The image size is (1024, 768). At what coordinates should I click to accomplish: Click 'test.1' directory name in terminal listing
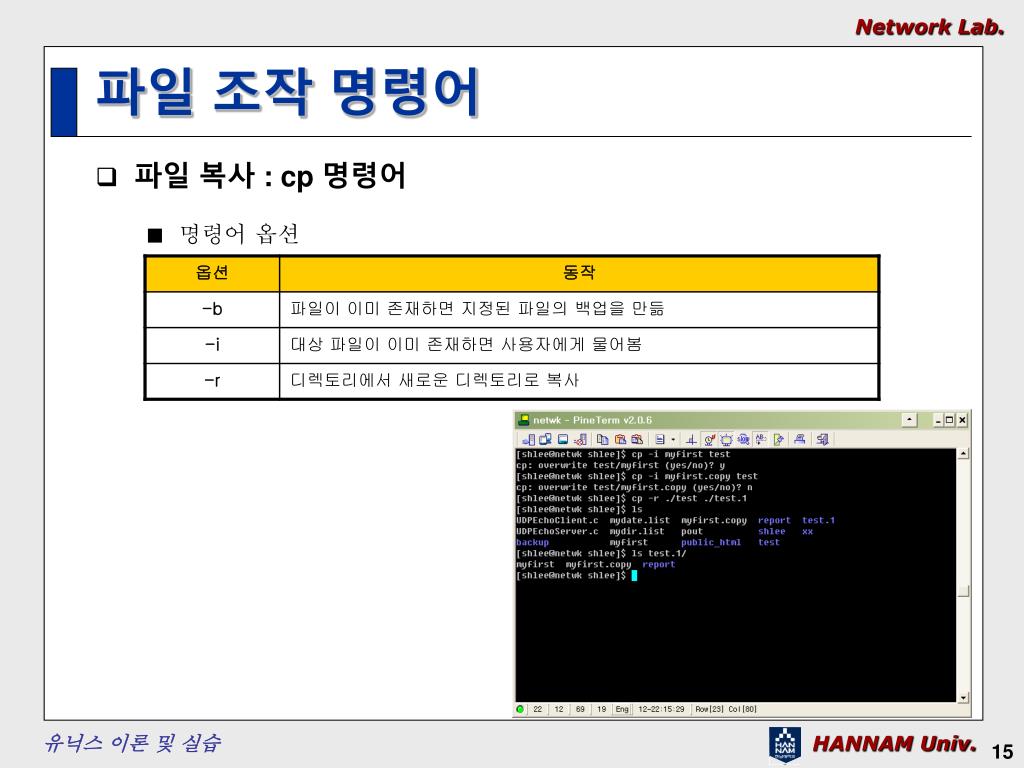[x=818, y=520]
